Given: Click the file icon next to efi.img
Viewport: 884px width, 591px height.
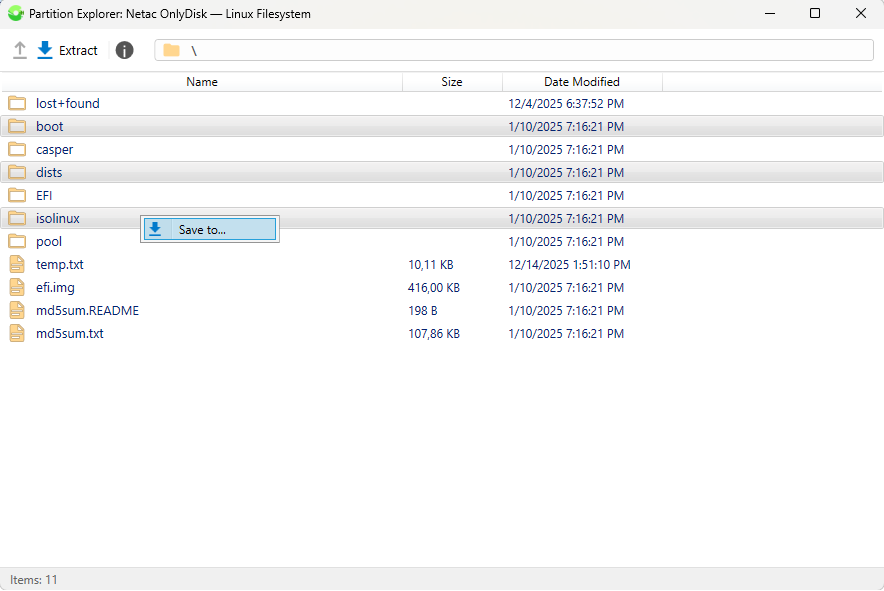Looking at the screenshot, I should (16, 287).
